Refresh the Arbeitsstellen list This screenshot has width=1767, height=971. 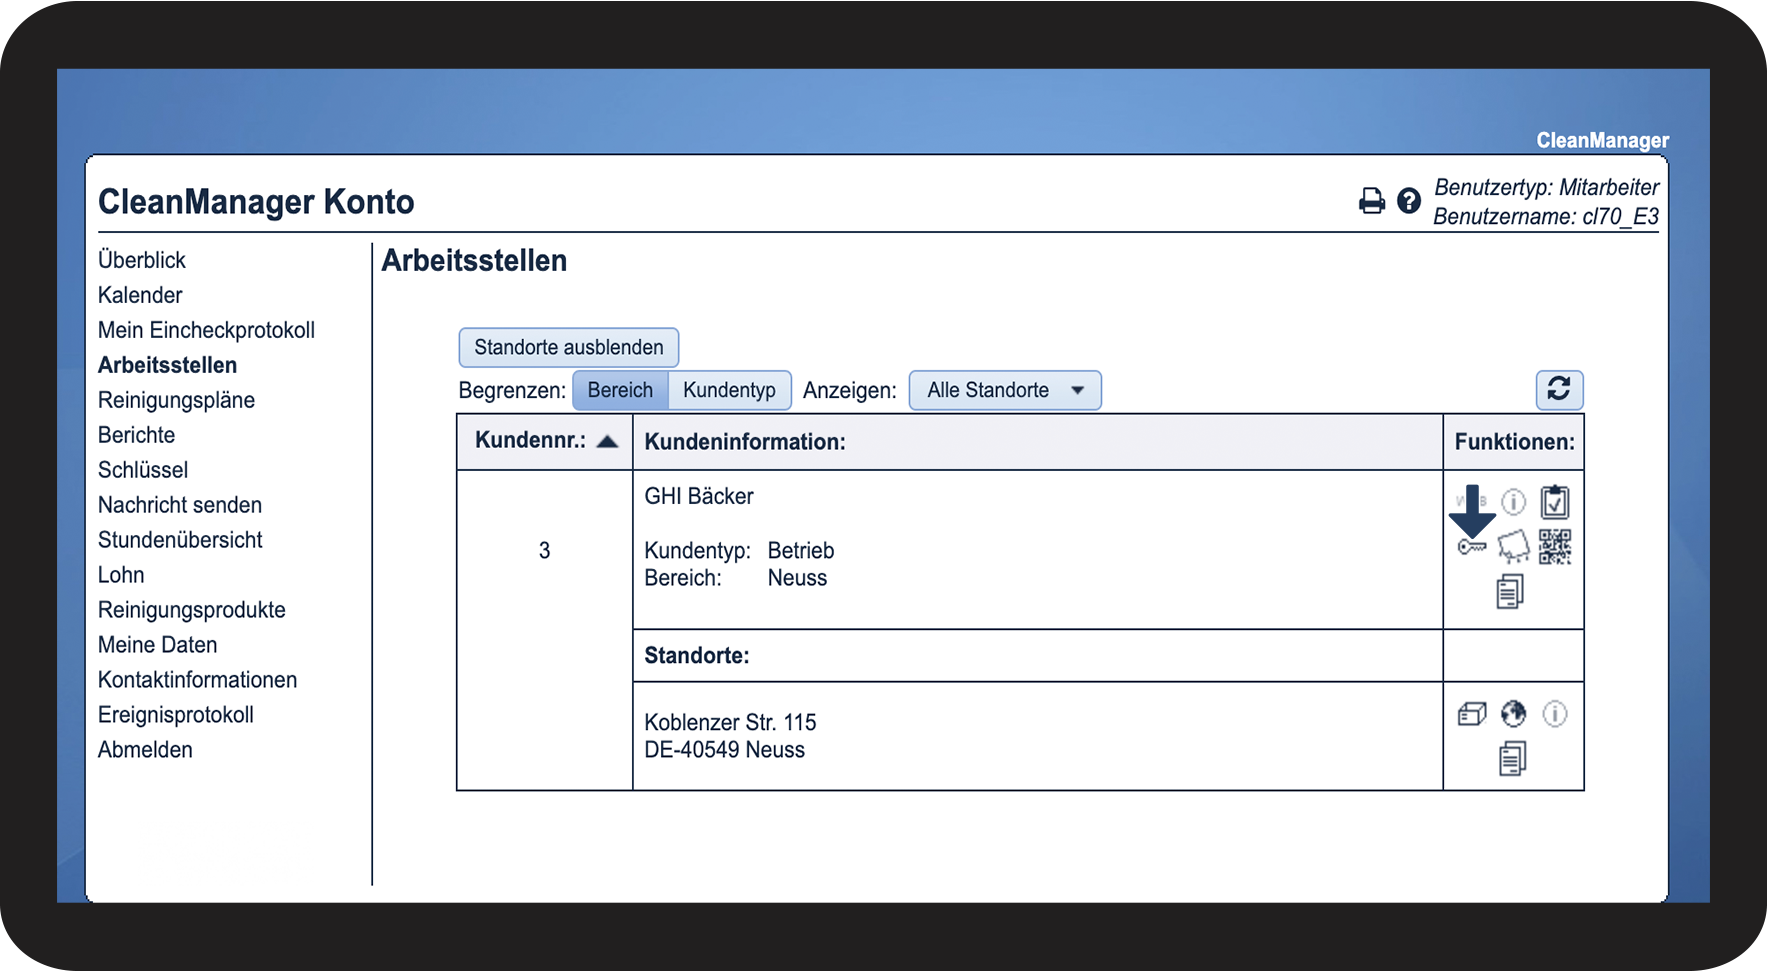click(x=1559, y=389)
